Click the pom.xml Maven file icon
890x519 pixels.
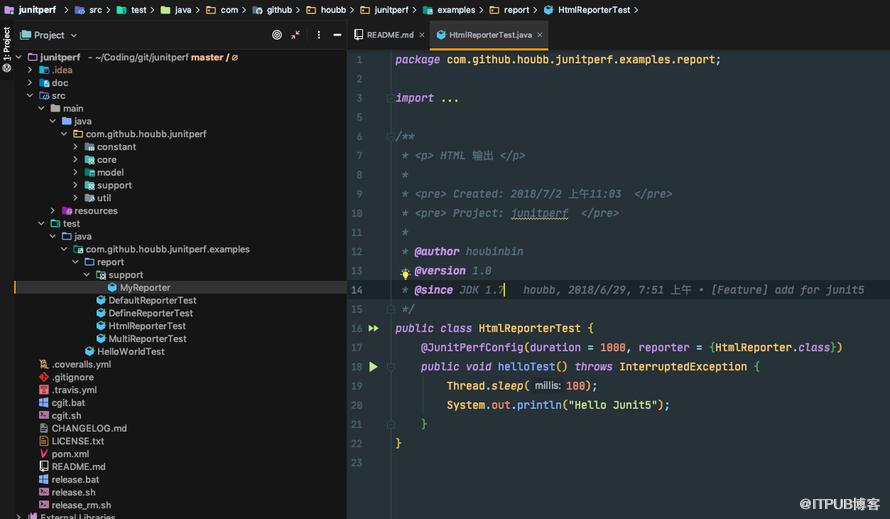(x=44, y=454)
